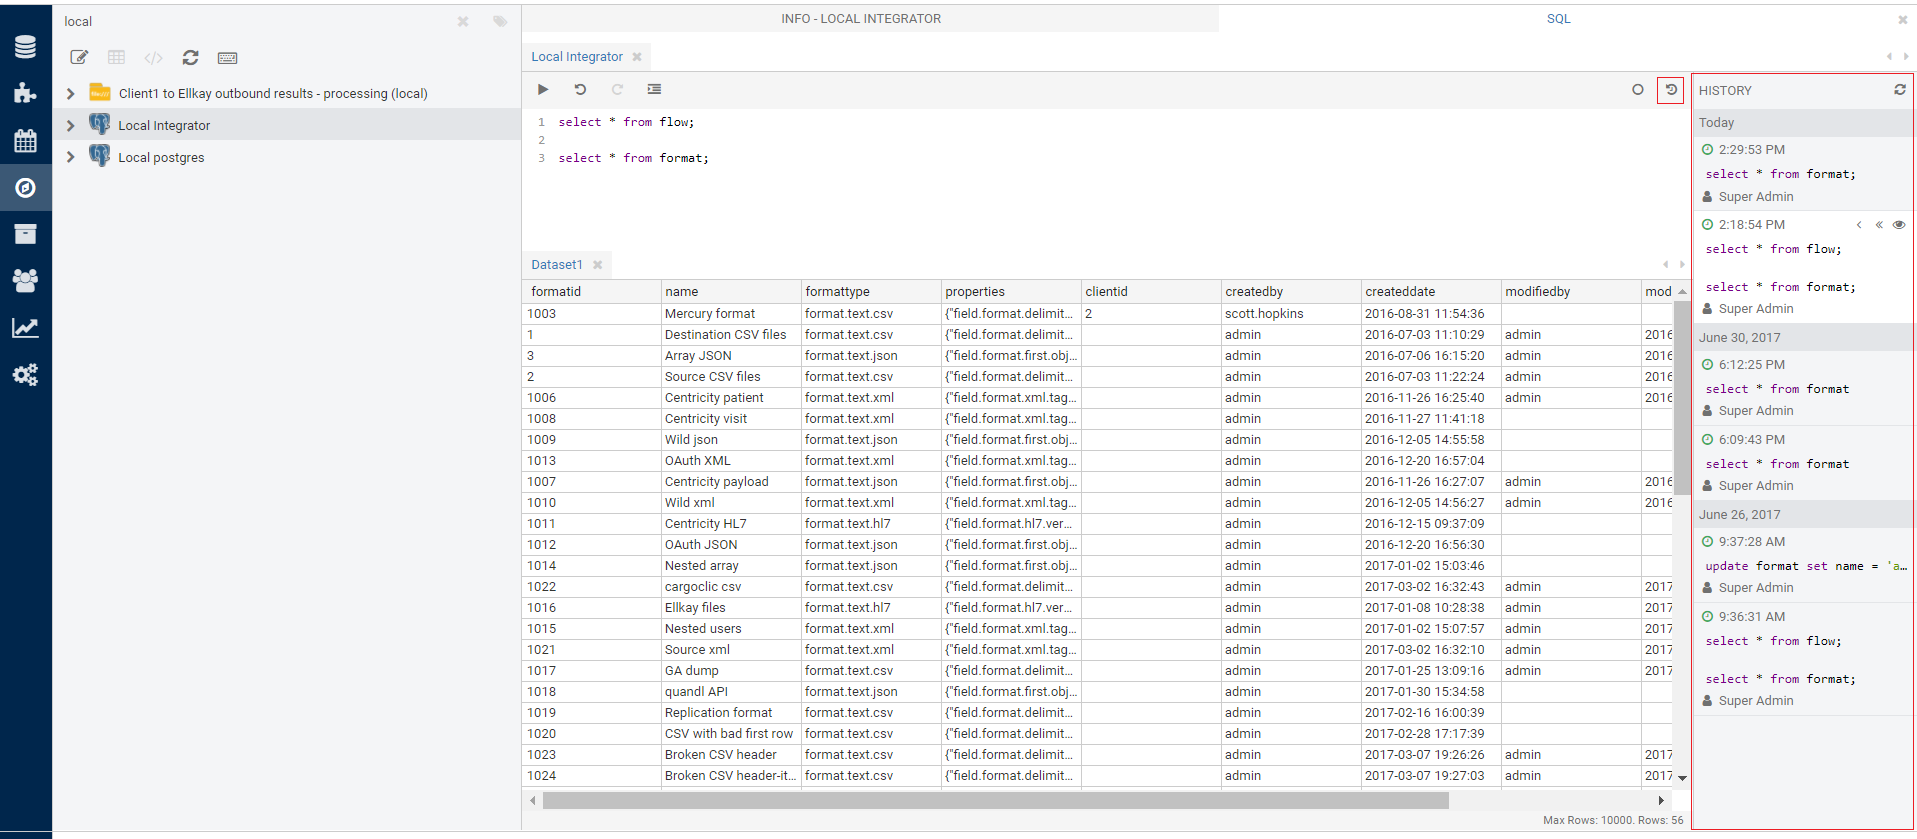This screenshot has height=839, width=1917.
Task: Open the line chart statistics sidebar icon
Action: point(25,328)
